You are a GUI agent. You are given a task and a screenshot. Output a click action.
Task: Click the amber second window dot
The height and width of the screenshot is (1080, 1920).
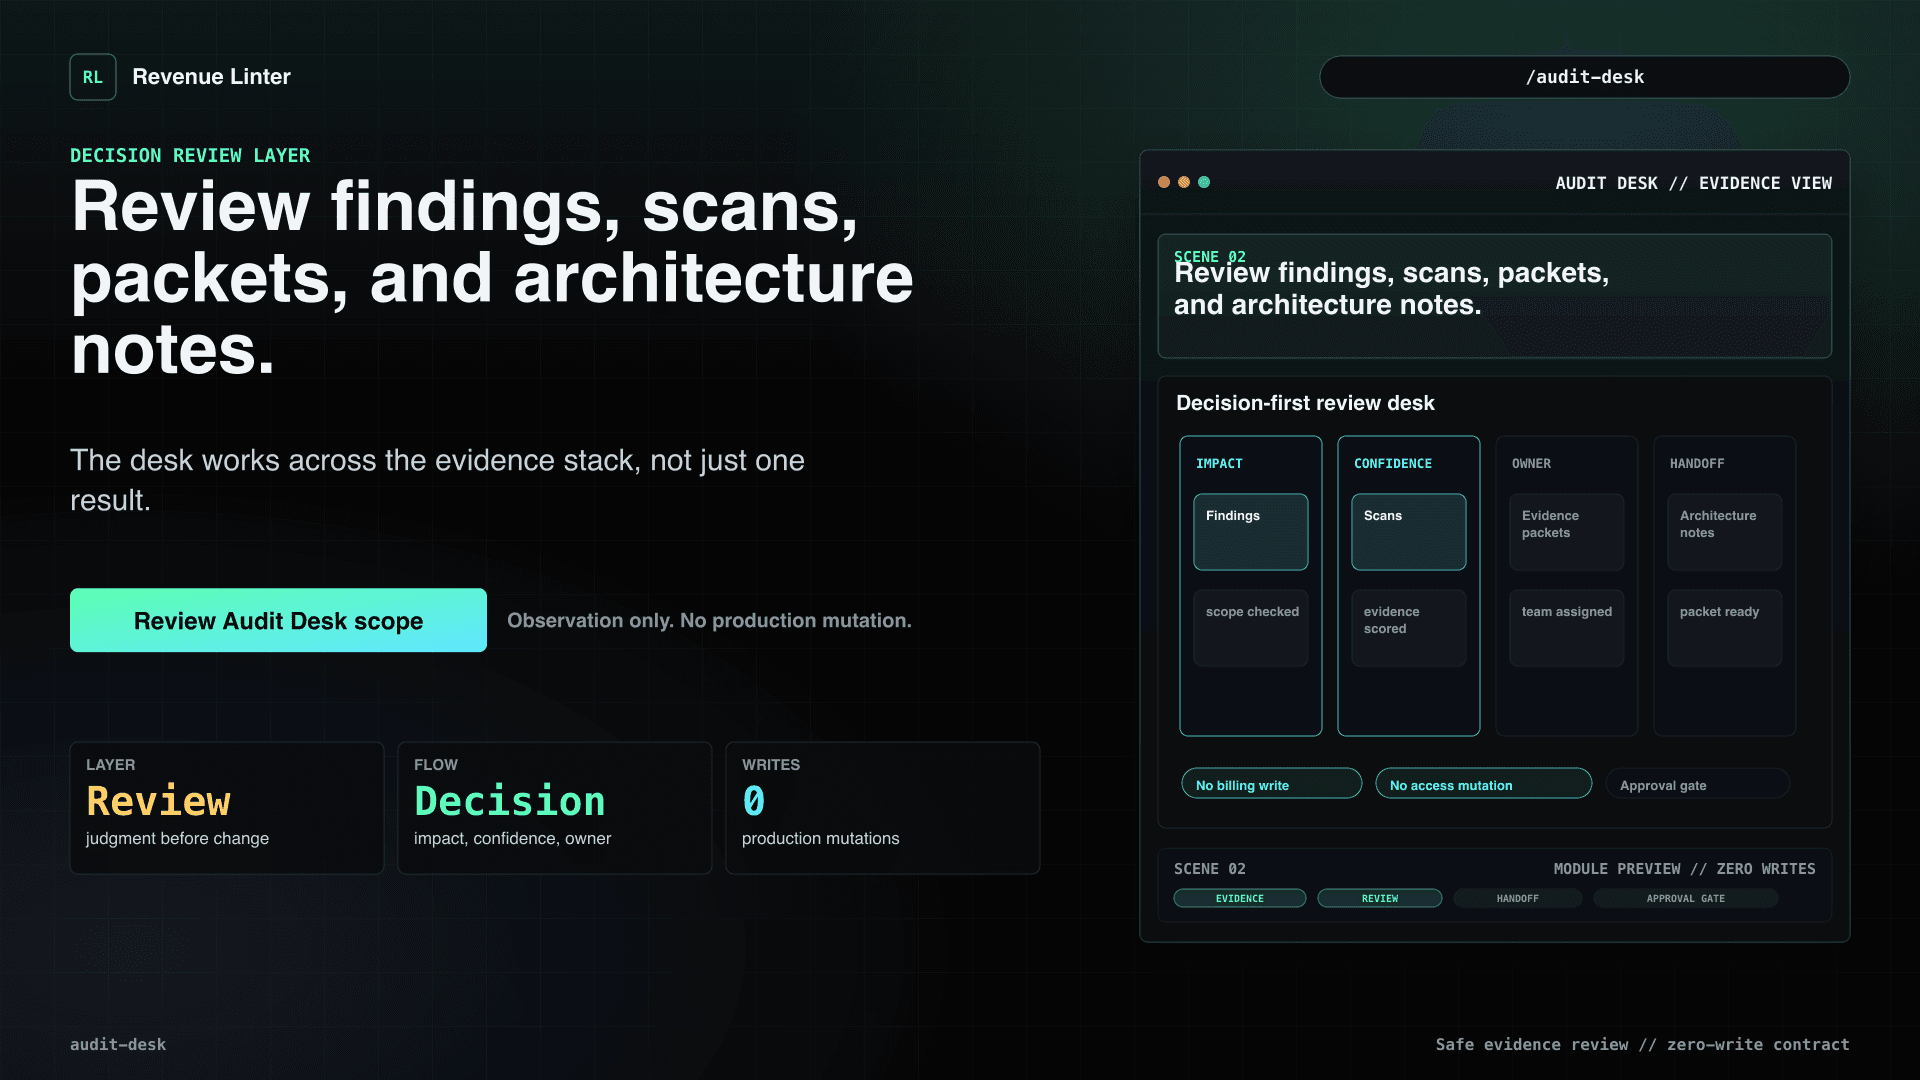point(1184,182)
